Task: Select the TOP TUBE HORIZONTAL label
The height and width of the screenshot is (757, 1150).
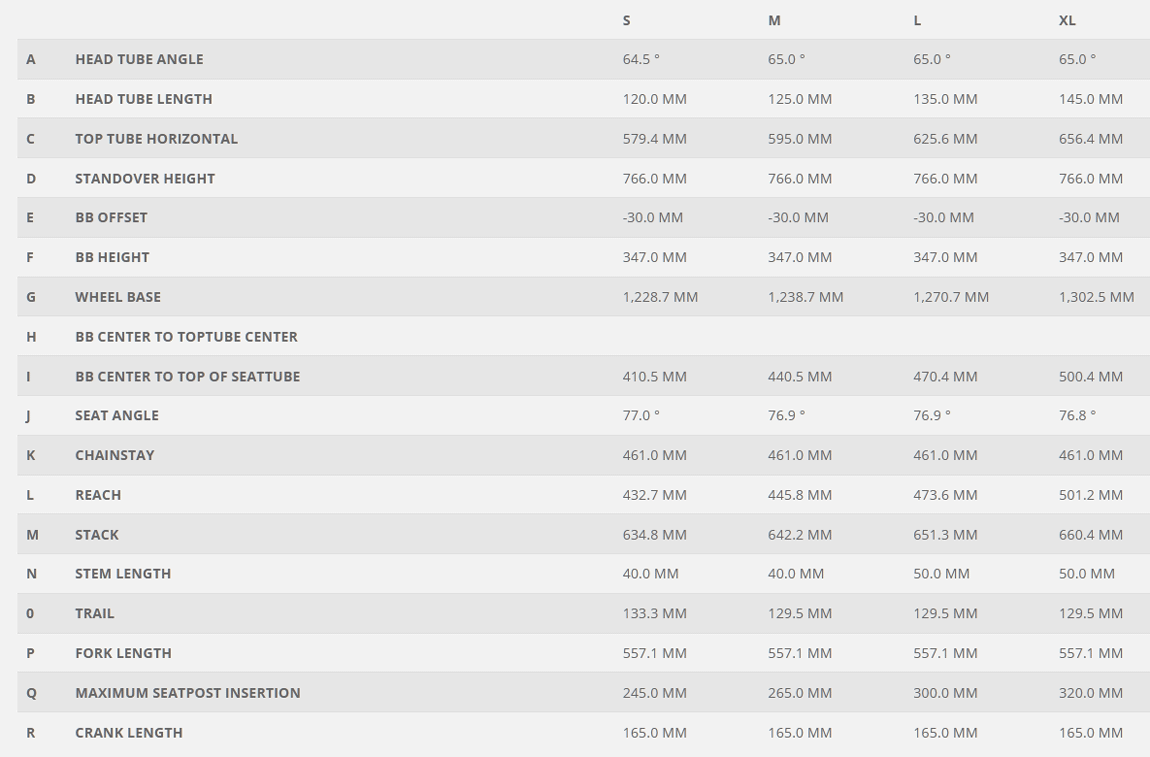Action: pos(156,139)
